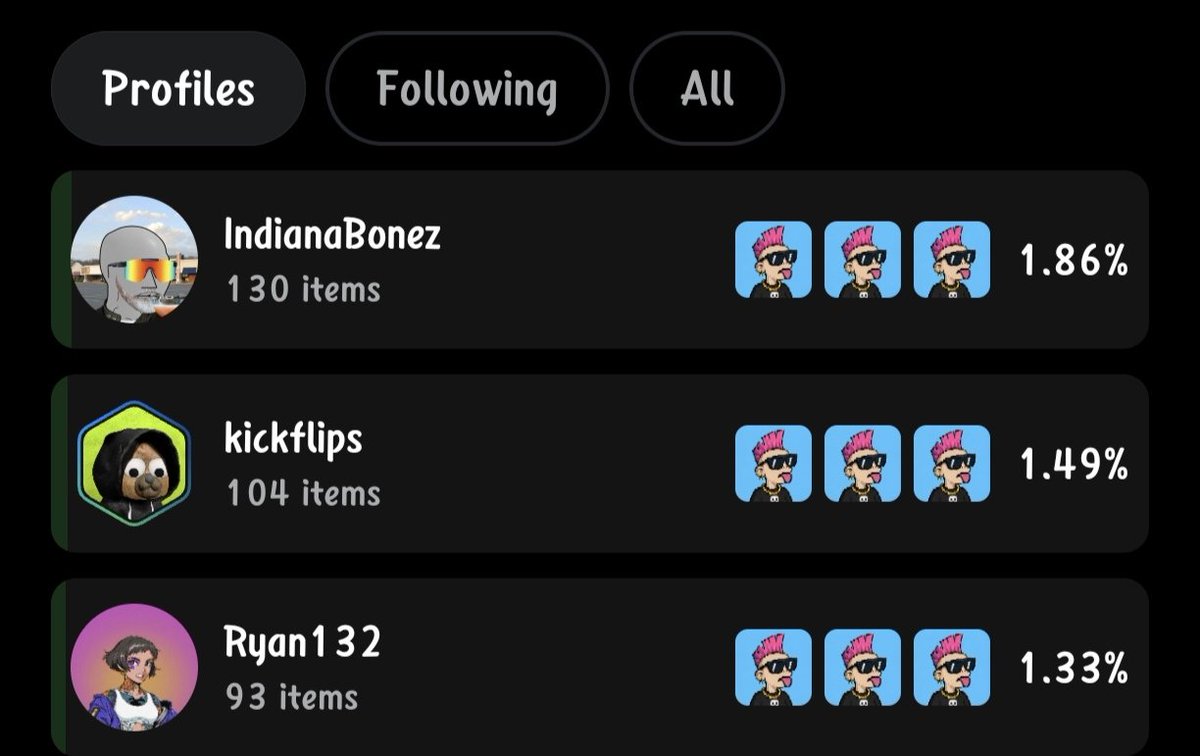Screen dimensions: 1200x756
Task: Click the 1.86% ownership value
Action: click(x=1074, y=261)
